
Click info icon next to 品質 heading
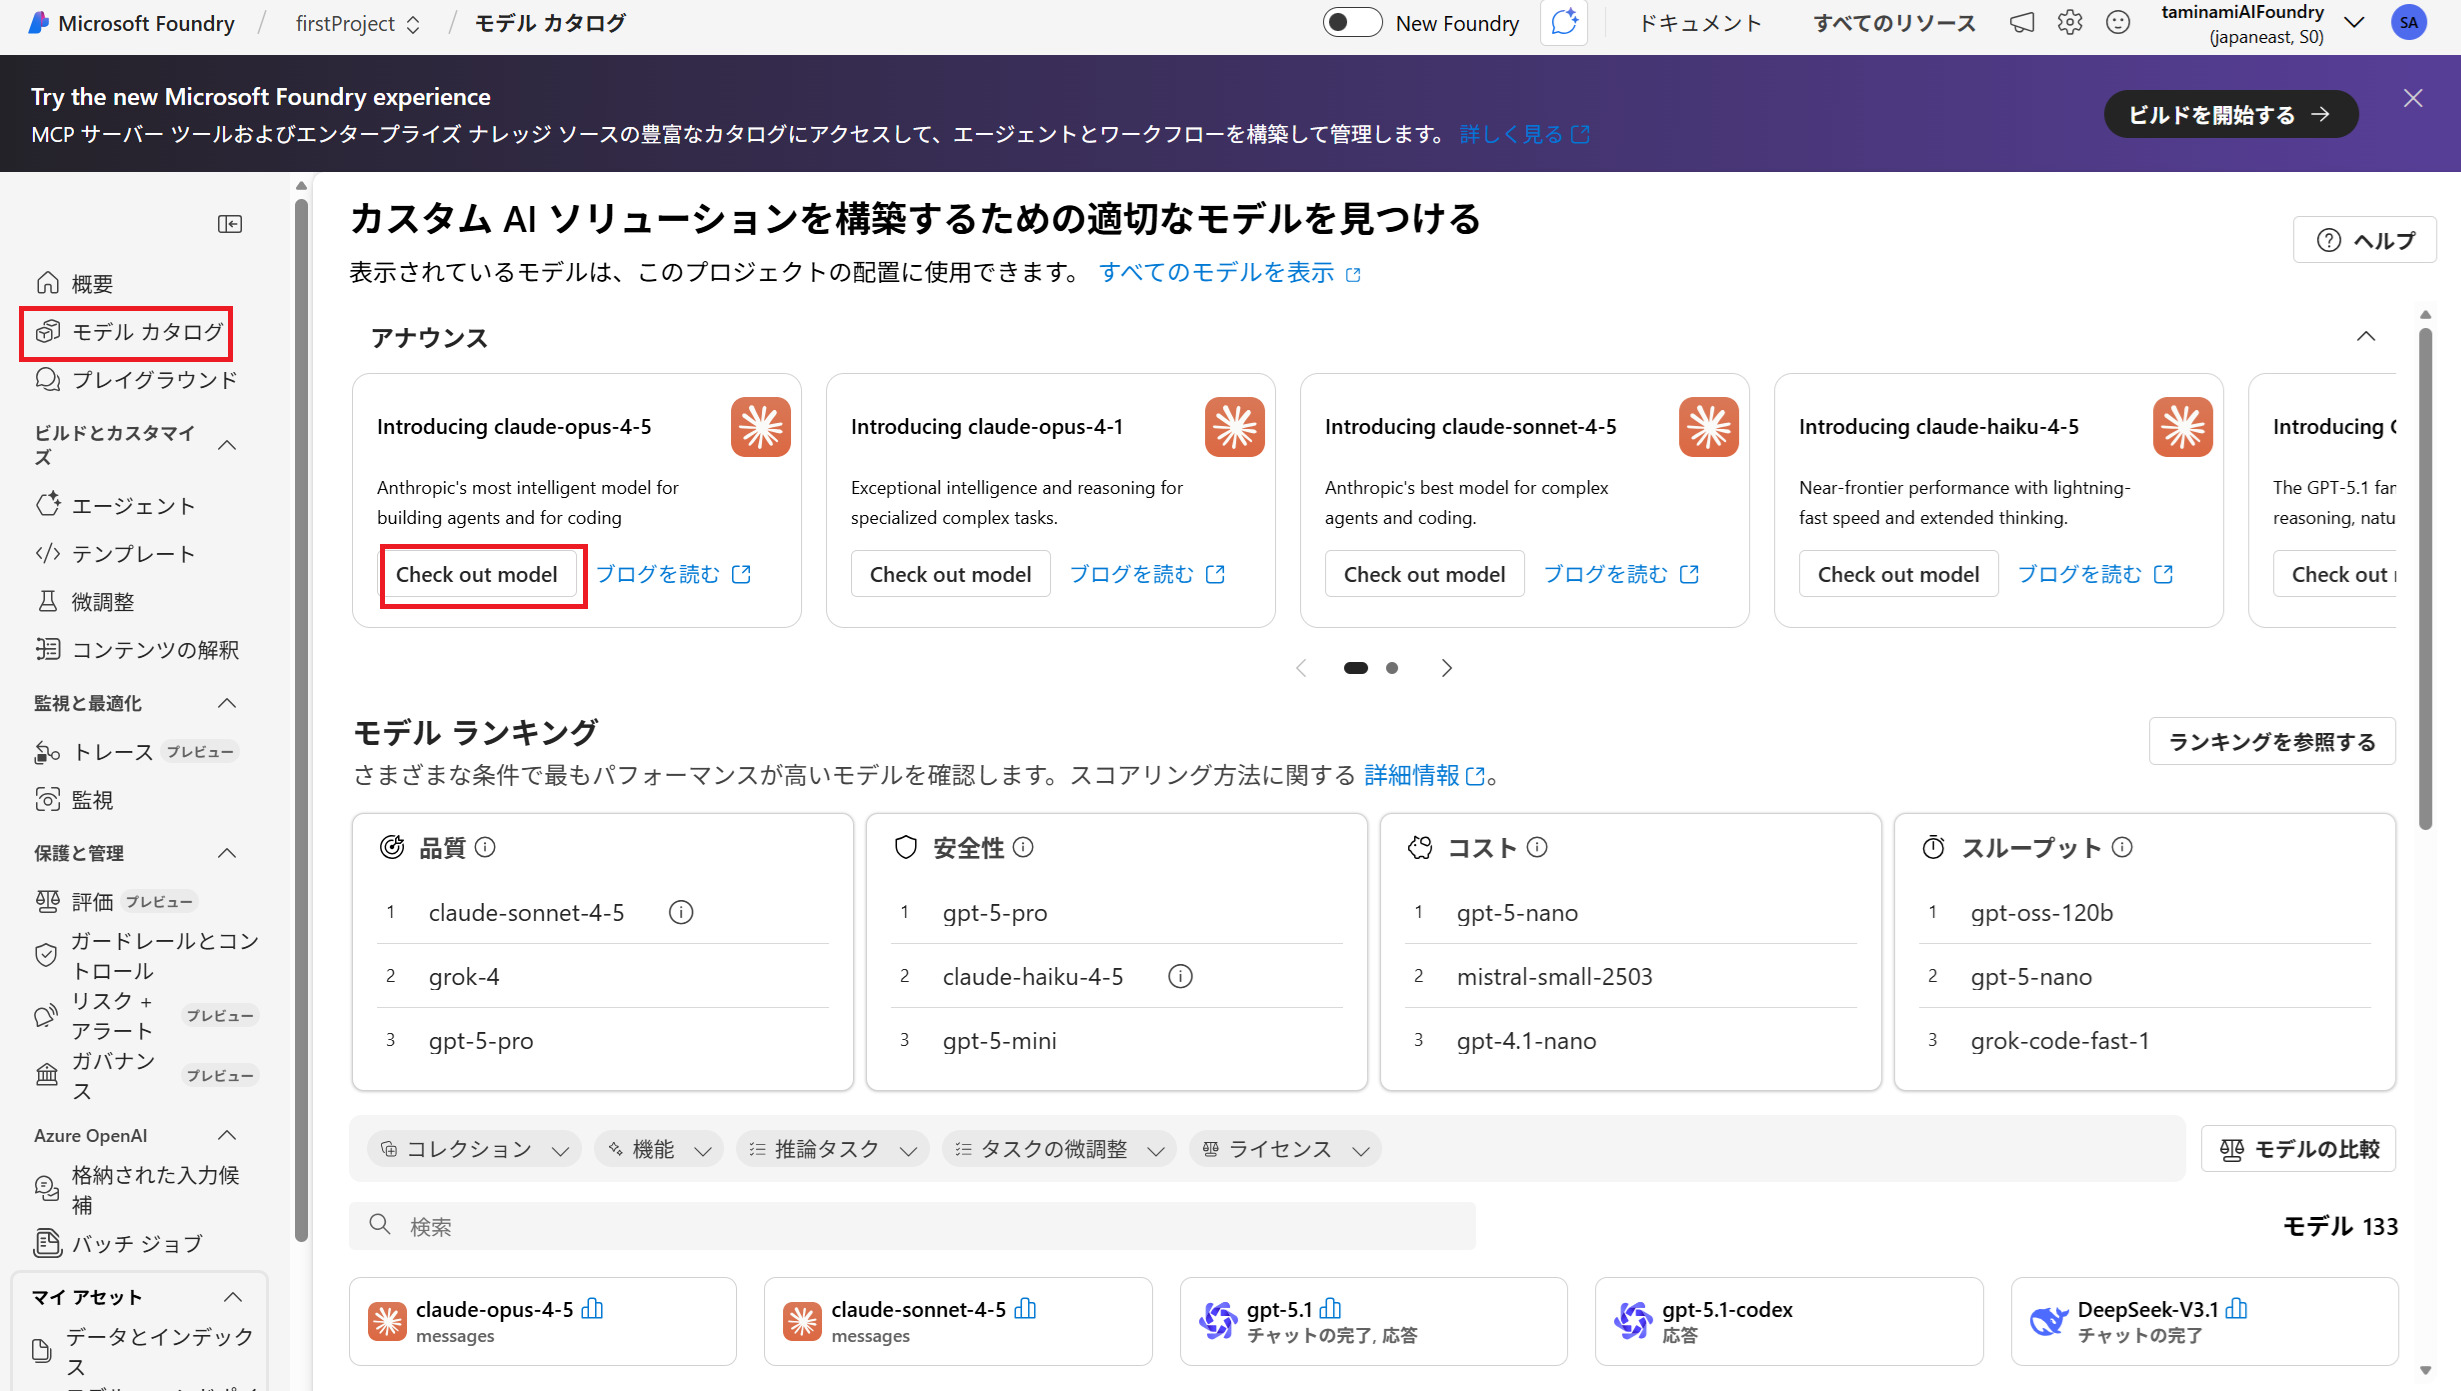[485, 847]
